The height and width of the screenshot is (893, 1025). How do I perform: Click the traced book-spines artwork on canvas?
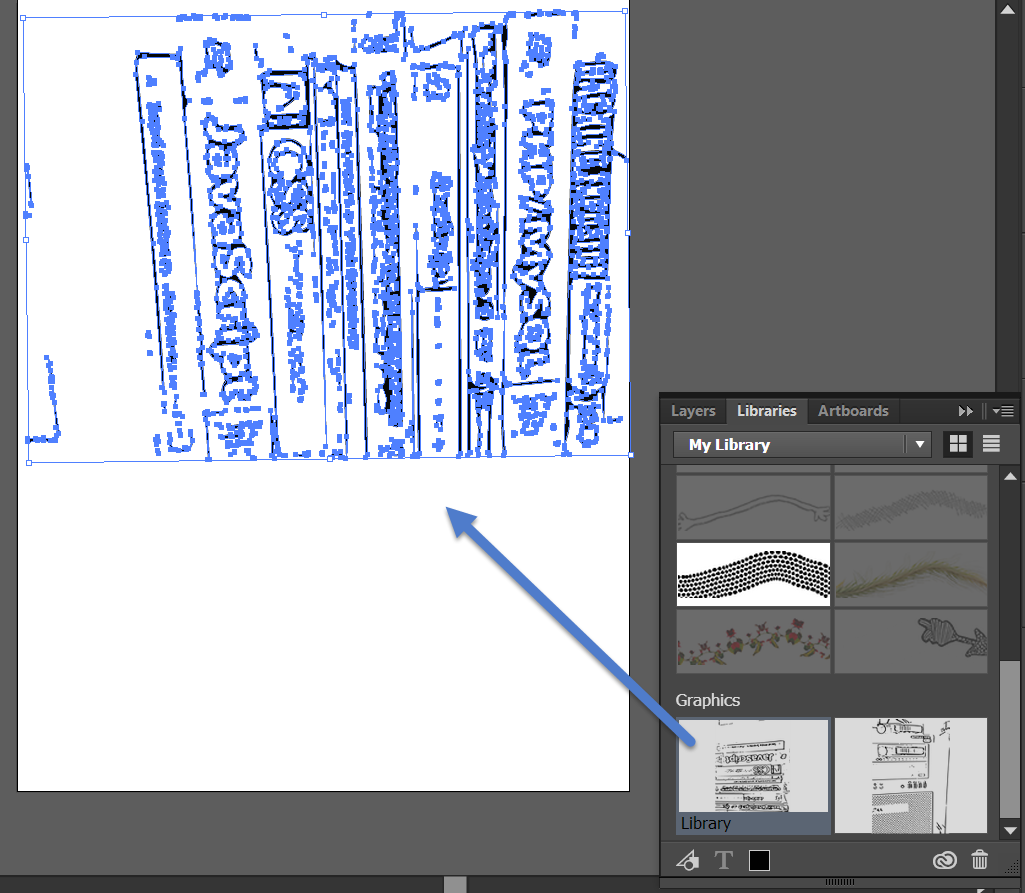pos(327,235)
